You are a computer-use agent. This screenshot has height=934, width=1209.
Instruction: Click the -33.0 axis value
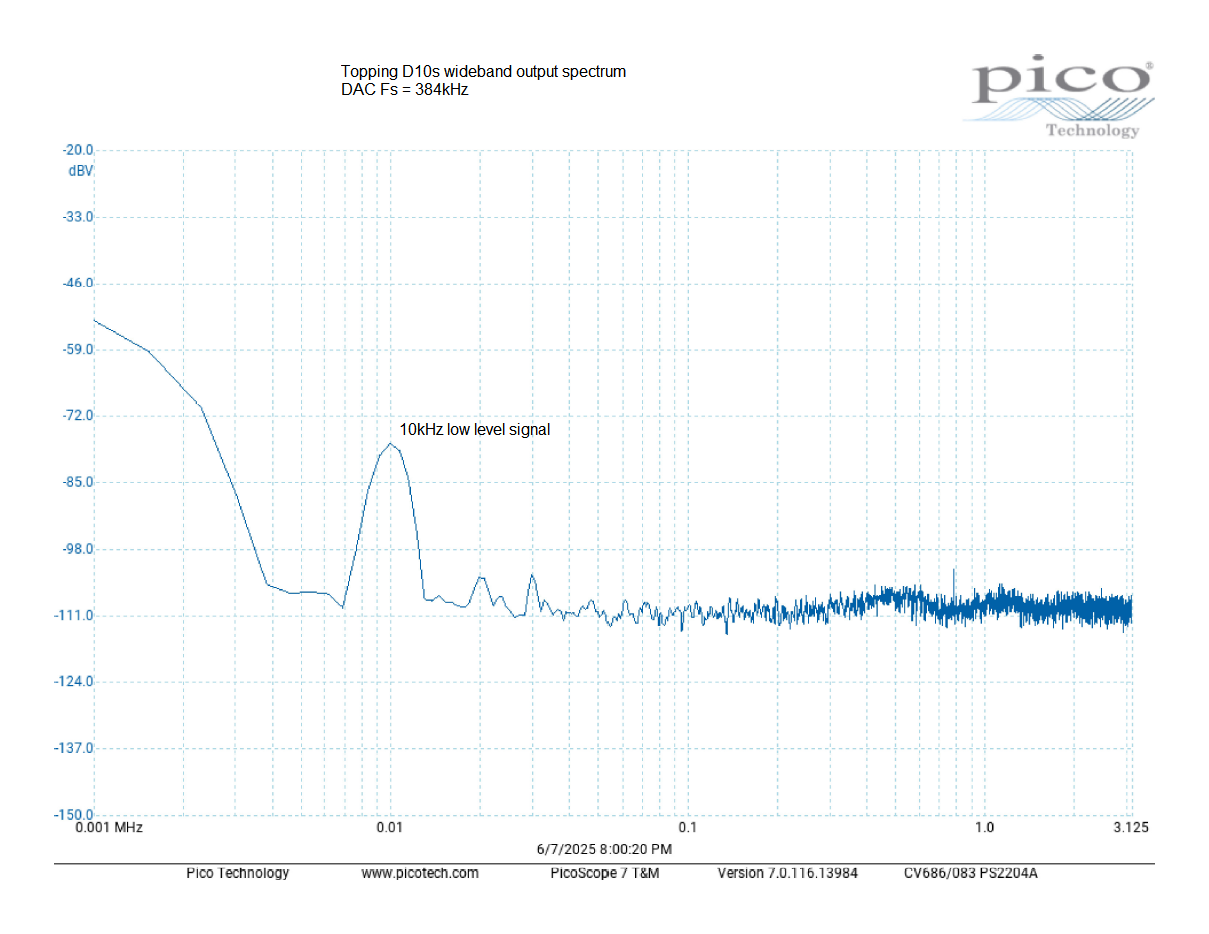pyautogui.click(x=78, y=216)
